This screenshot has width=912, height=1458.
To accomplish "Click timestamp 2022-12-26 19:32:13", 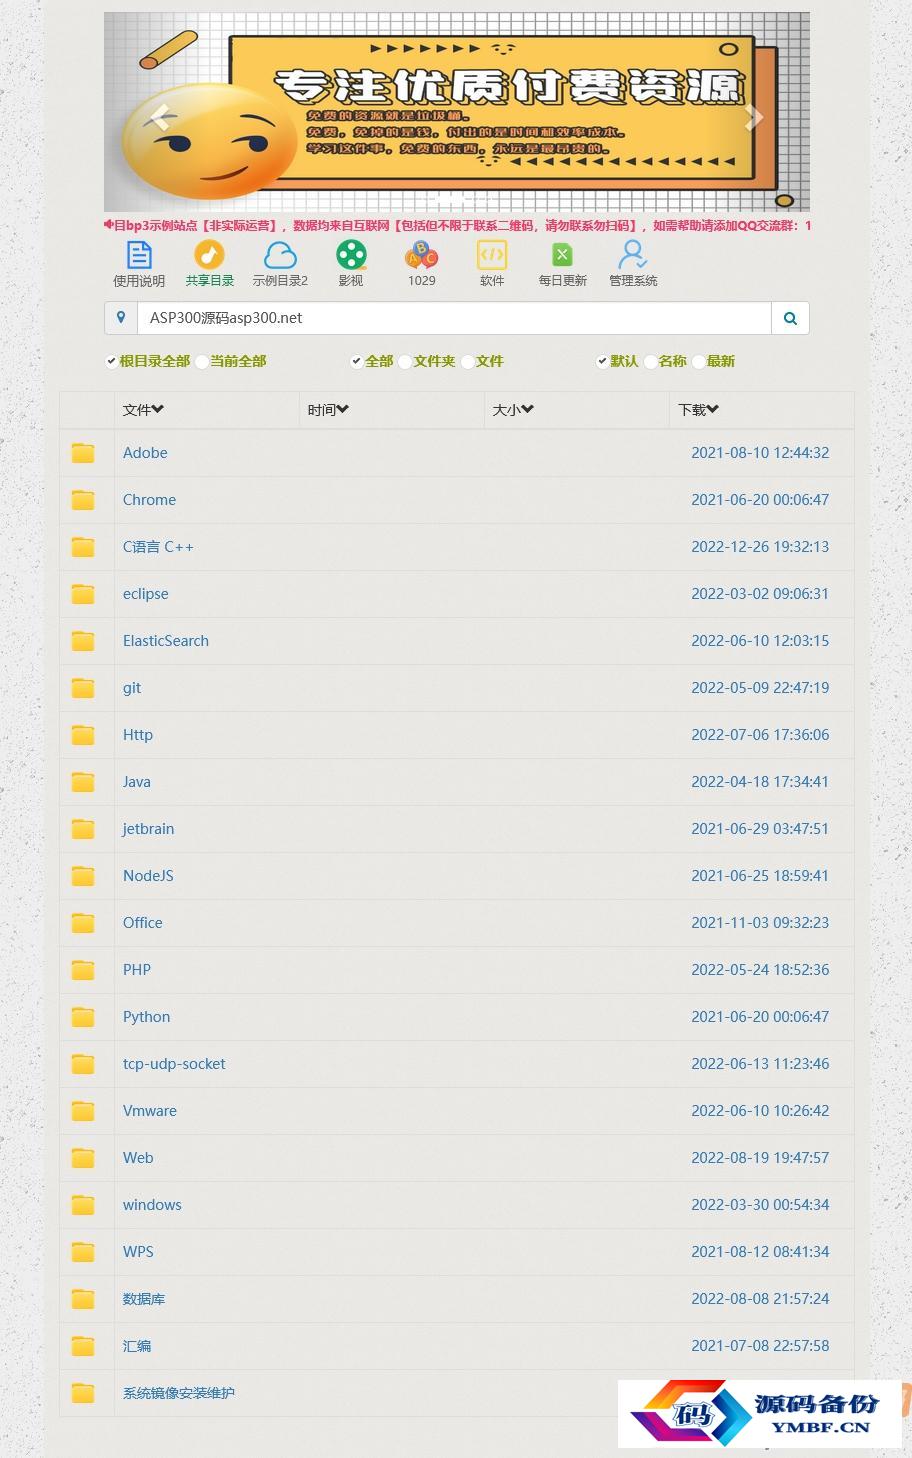I will 760,547.
